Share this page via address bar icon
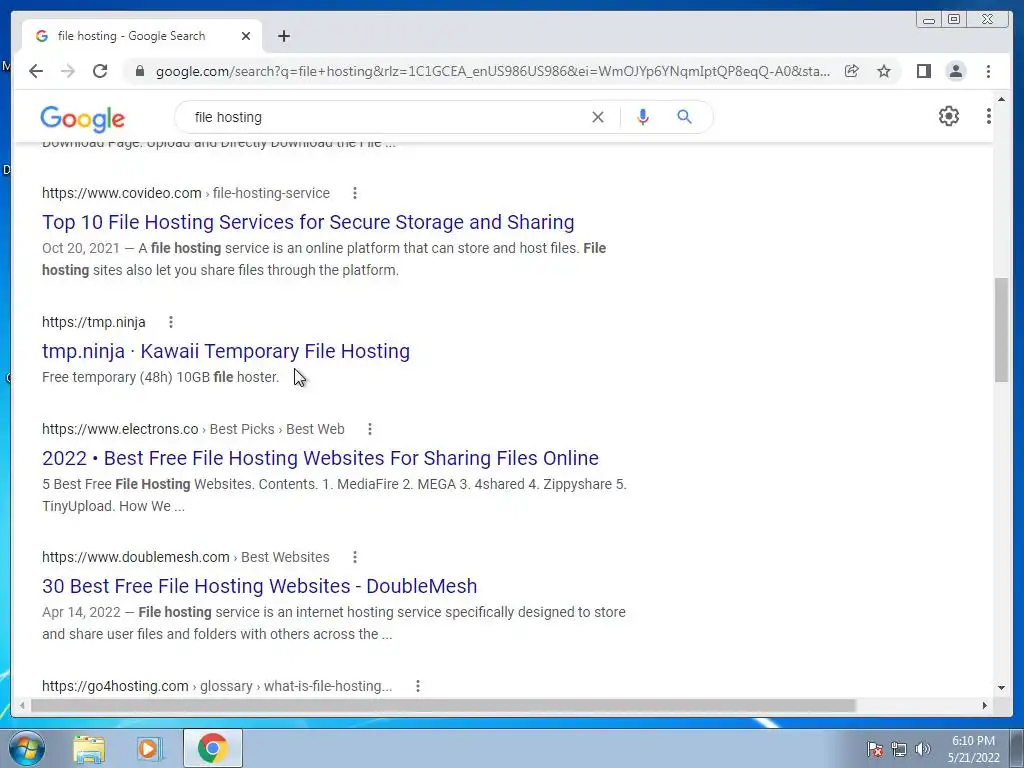 pos(852,71)
